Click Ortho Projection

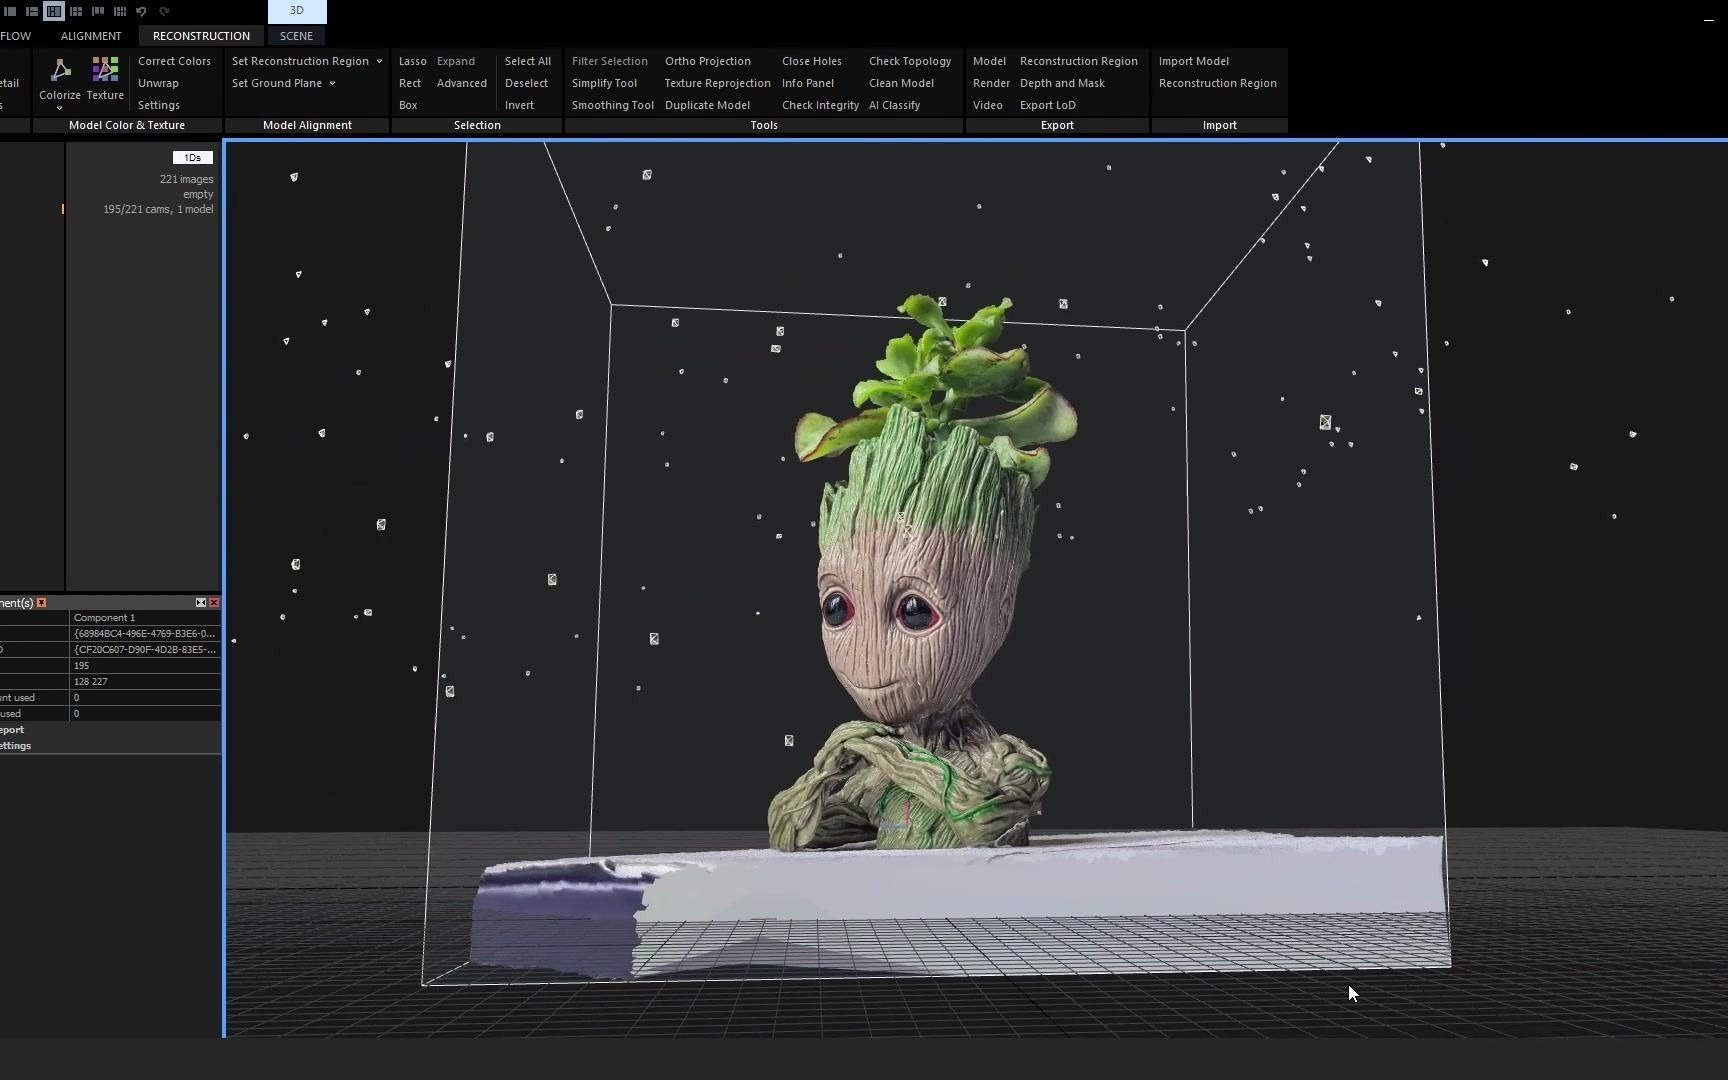click(x=708, y=61)
